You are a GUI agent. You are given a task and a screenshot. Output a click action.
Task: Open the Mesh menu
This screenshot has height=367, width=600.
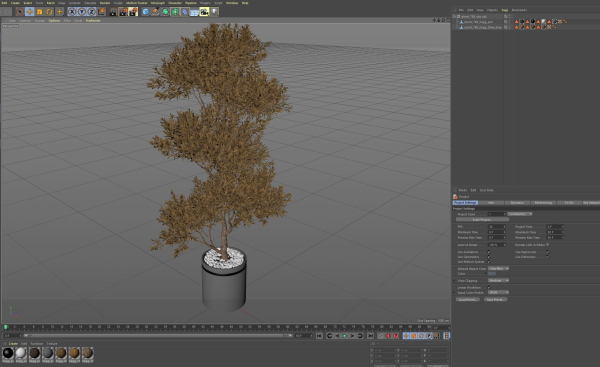pos(51,3)
